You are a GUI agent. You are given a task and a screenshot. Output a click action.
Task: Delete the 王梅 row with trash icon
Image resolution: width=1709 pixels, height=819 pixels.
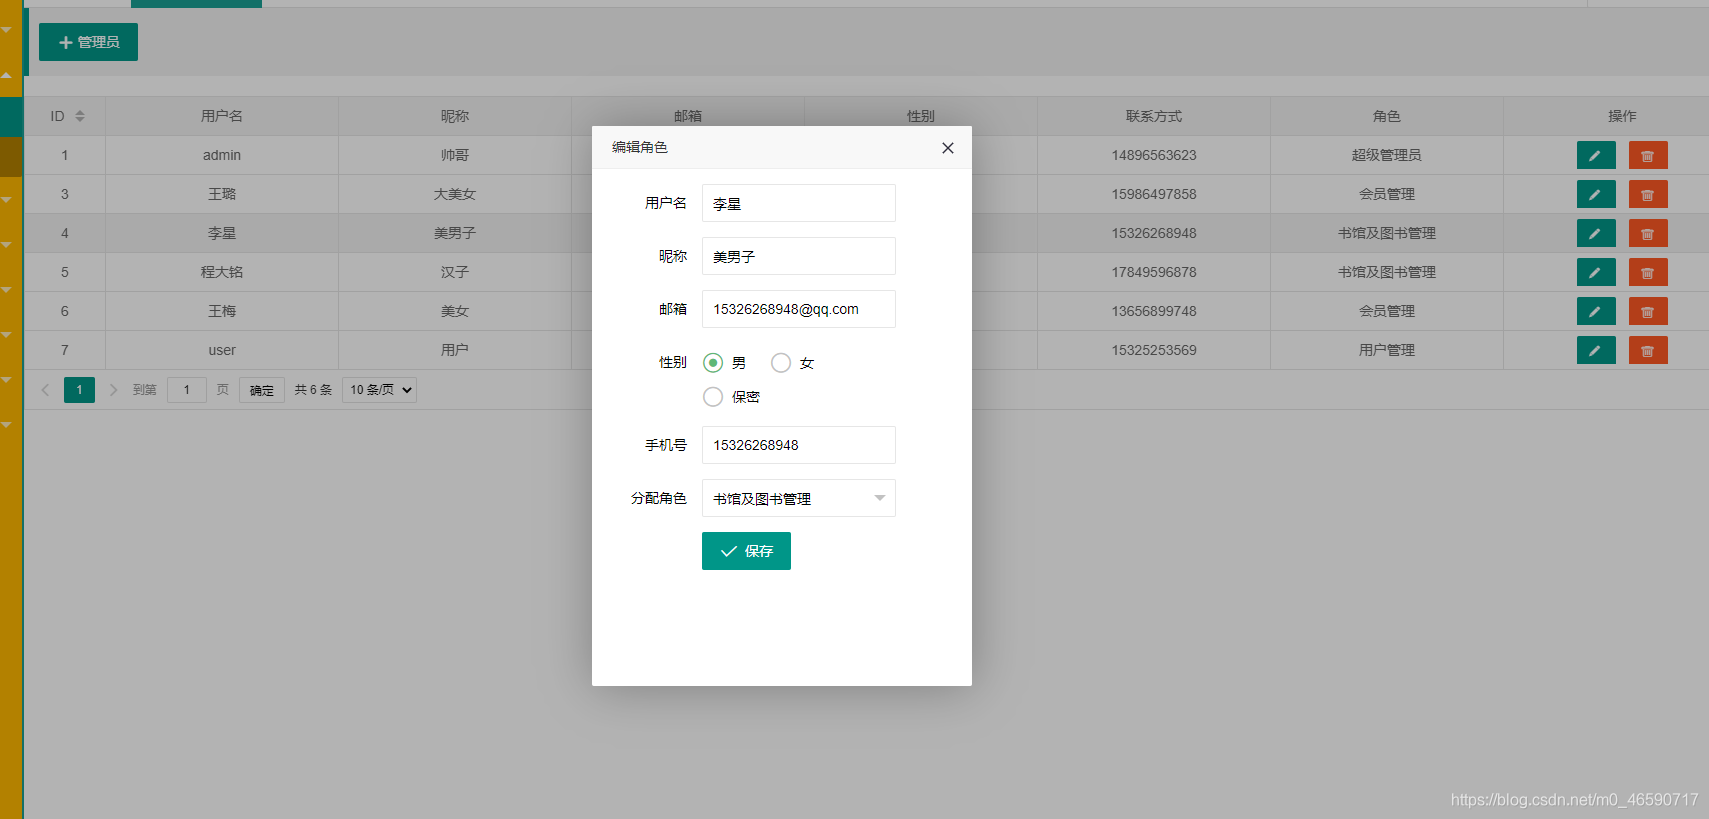1648,312
